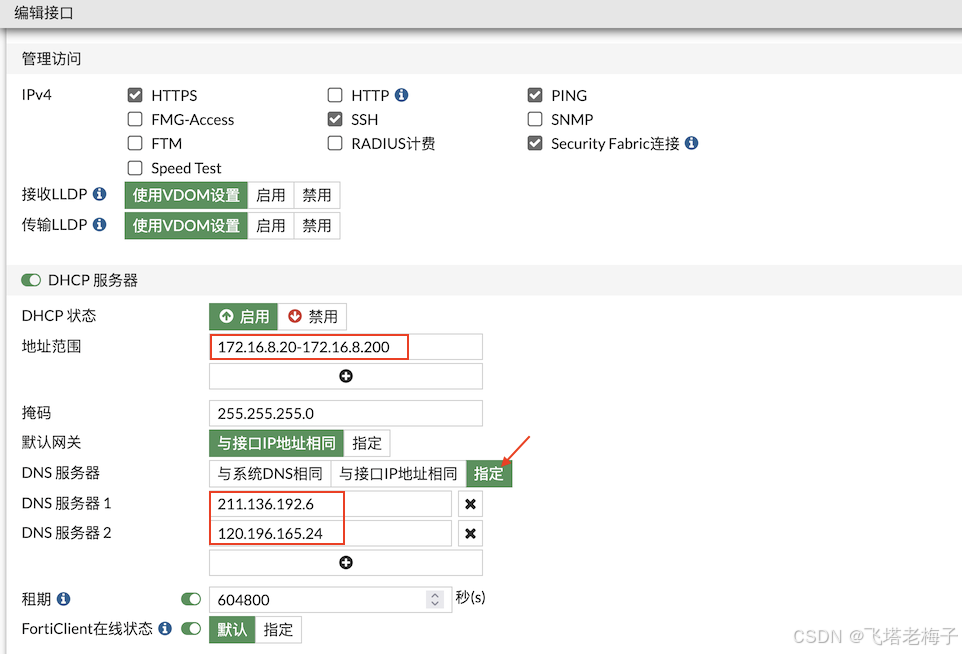Uncheck Security Fabric连接 checkbox

click(535, 143)
